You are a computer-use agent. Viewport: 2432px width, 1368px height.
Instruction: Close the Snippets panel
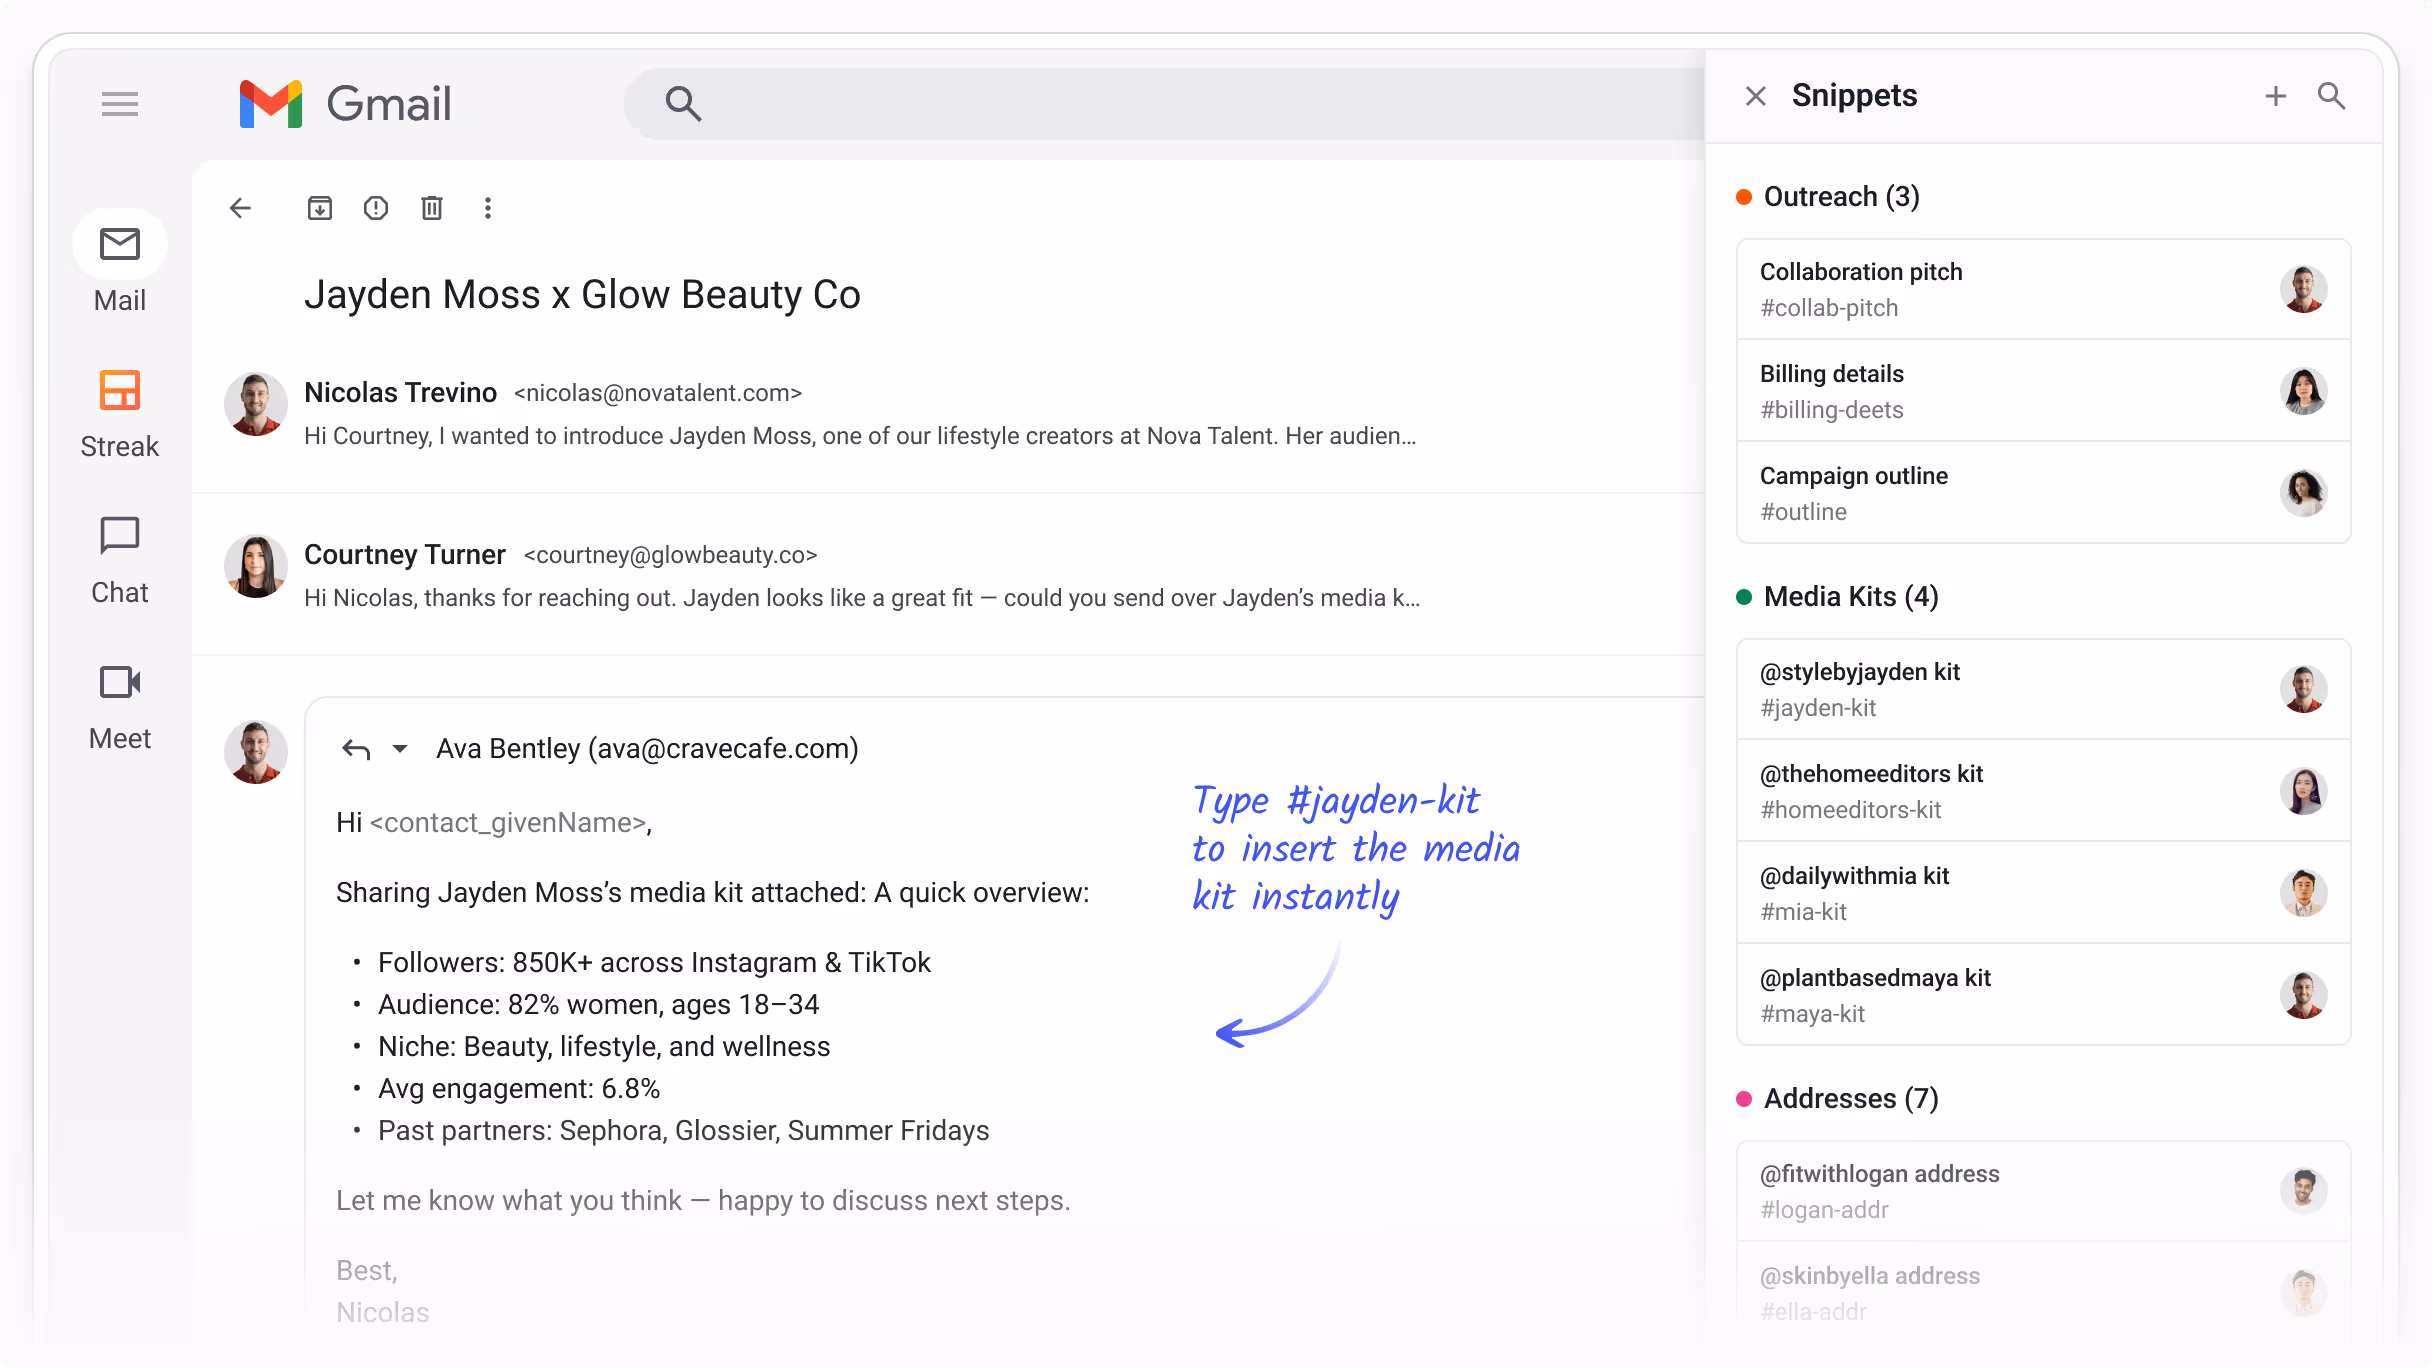point(1756,96)
